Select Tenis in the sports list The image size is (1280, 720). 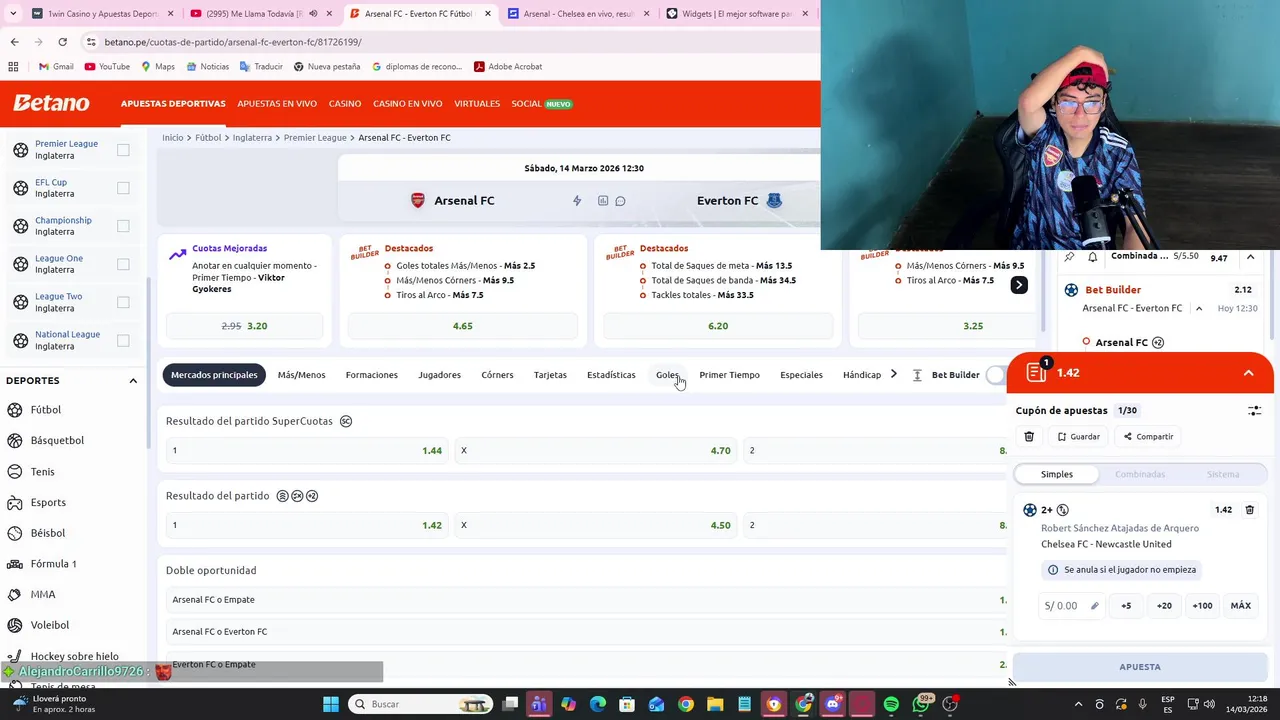point(42,472)
